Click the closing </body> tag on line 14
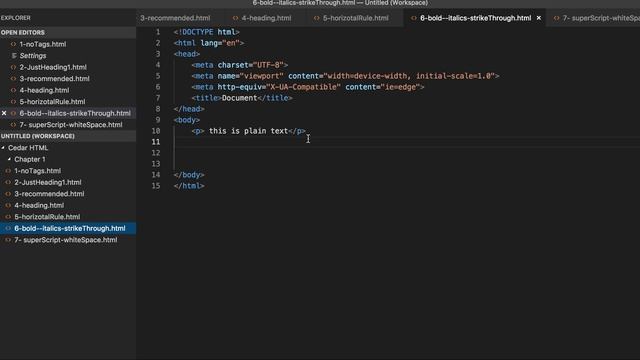640x360 pixels. (189, 175)
